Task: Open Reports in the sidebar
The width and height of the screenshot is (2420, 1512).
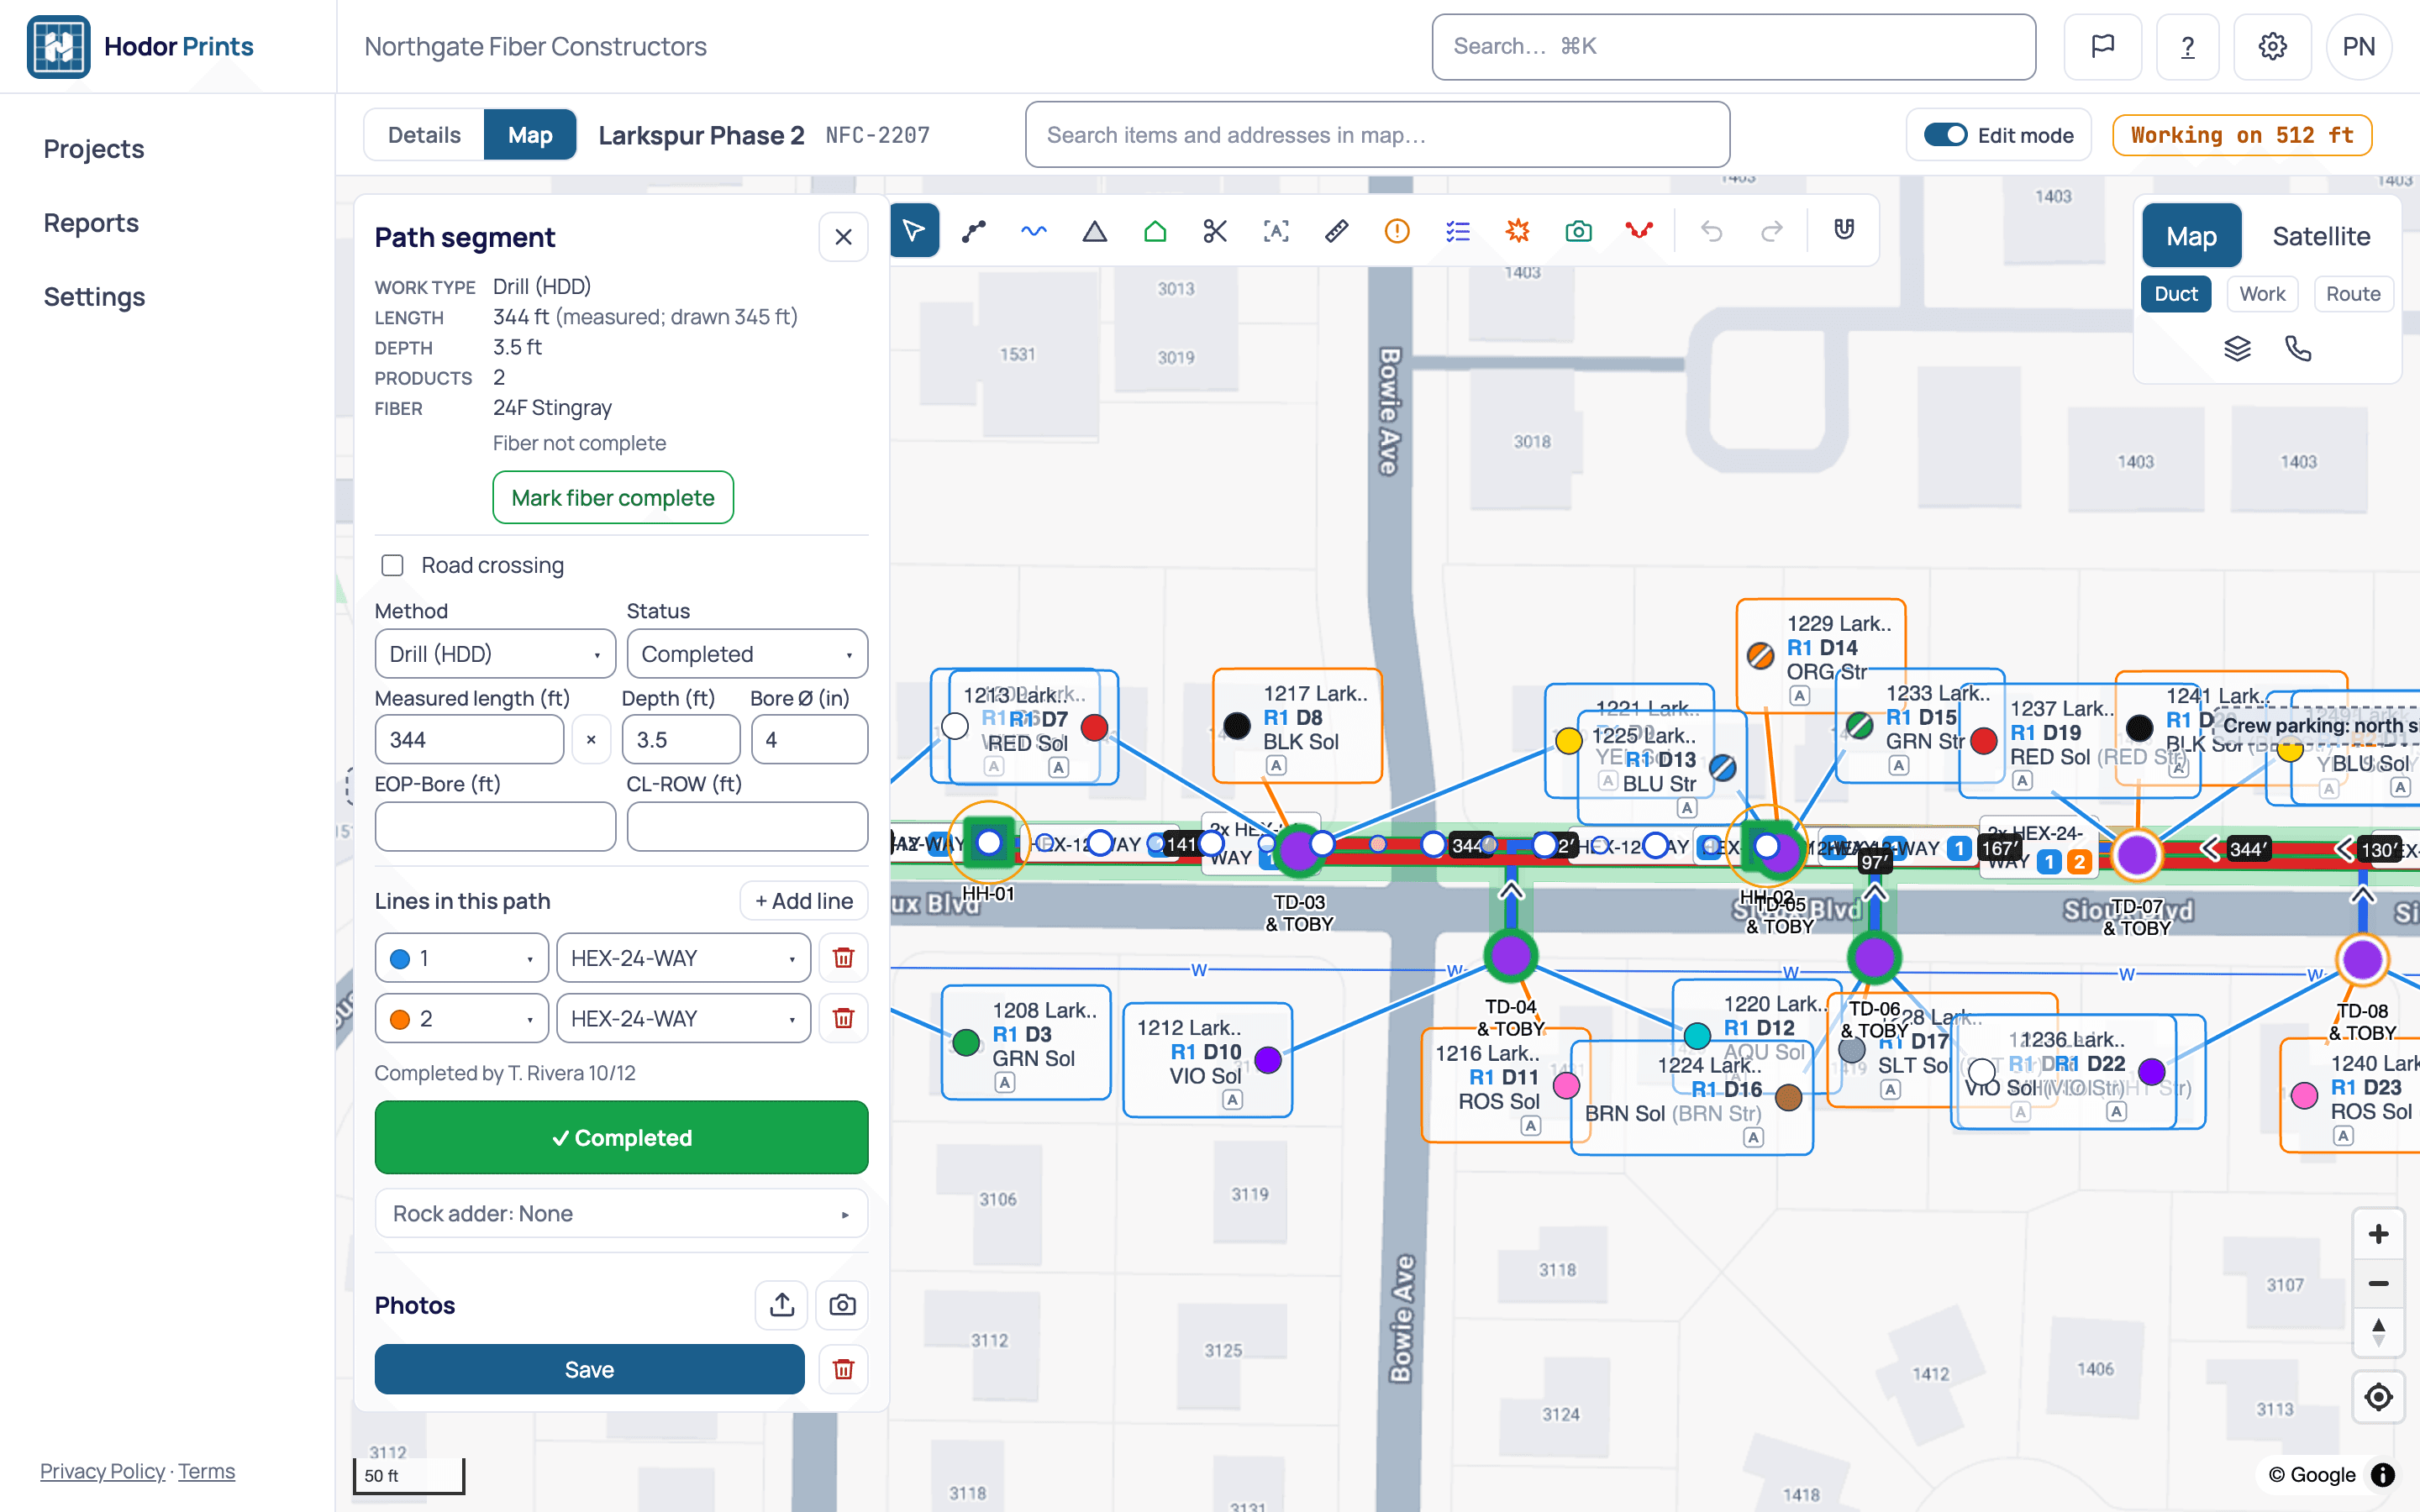Action: coord(91,222)
